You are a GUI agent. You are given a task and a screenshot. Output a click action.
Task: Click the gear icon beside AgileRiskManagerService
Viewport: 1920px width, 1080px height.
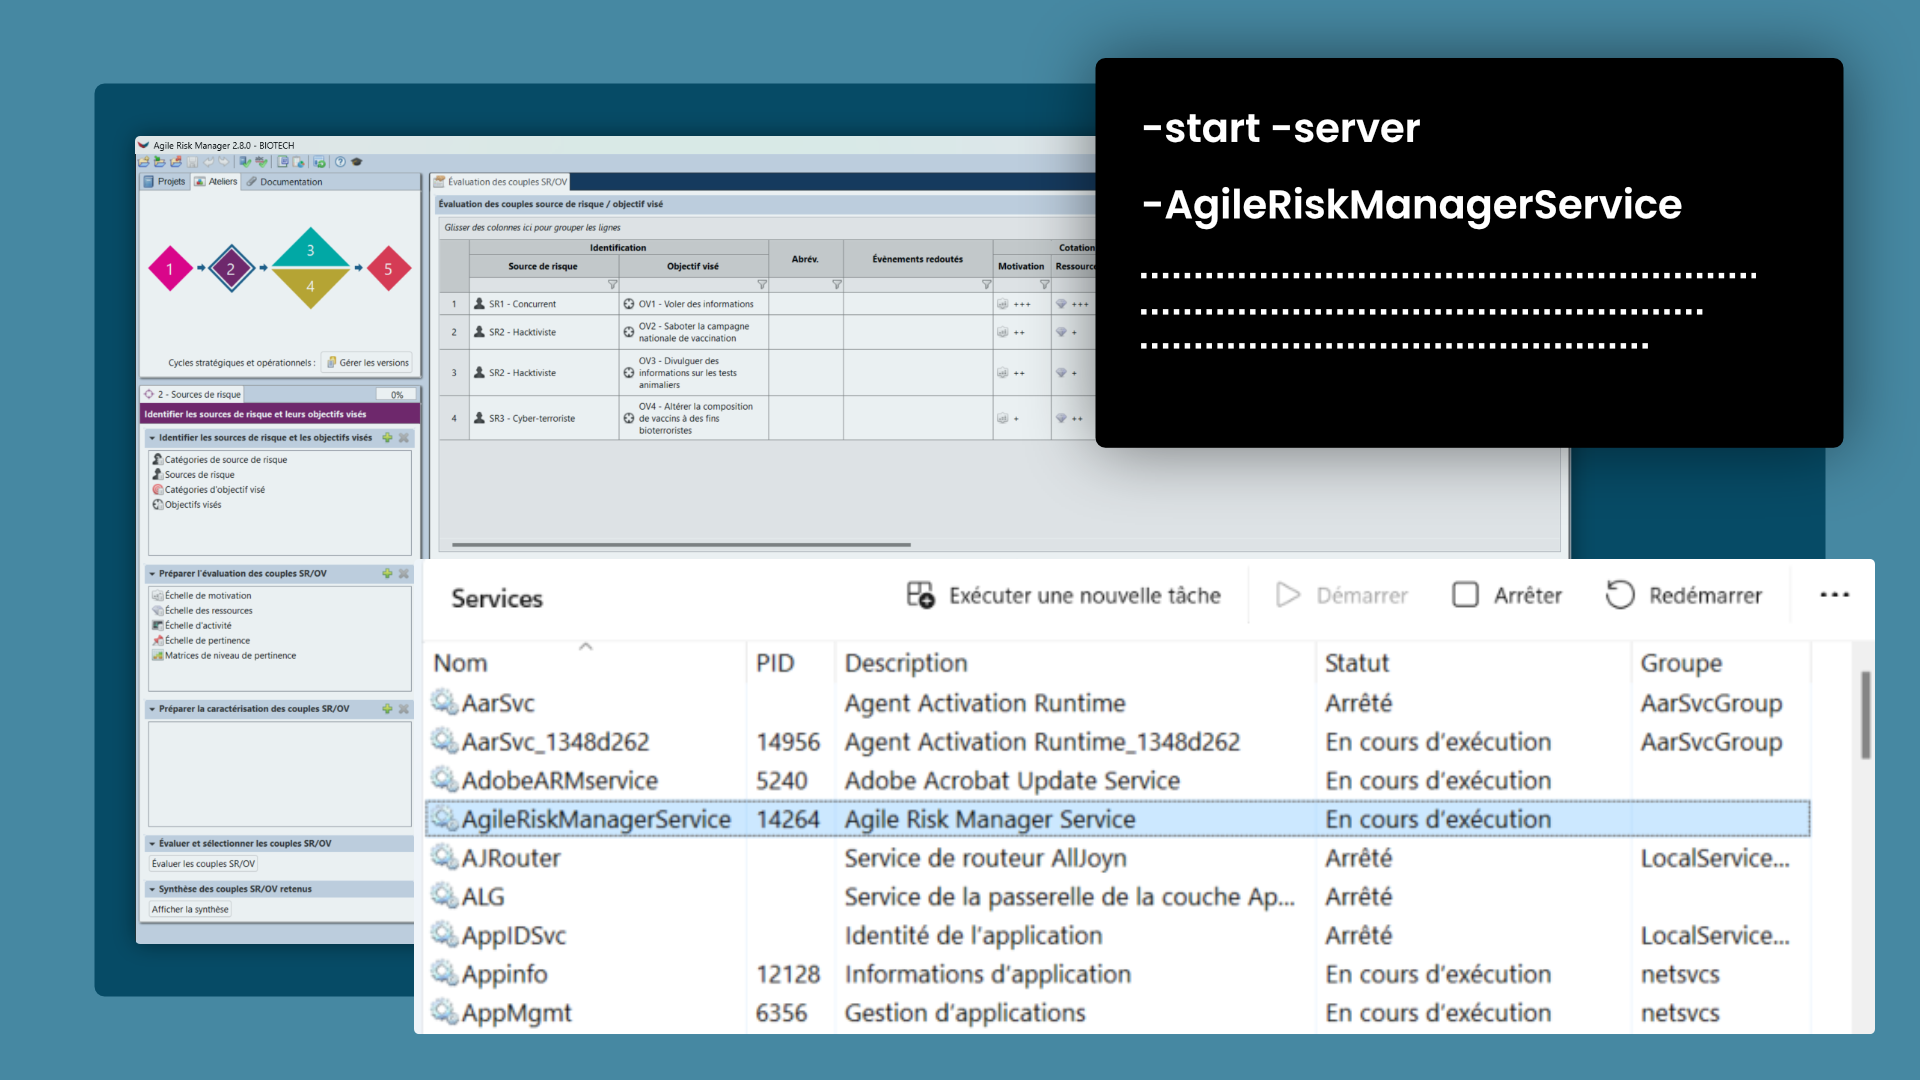tap(444, 819)
